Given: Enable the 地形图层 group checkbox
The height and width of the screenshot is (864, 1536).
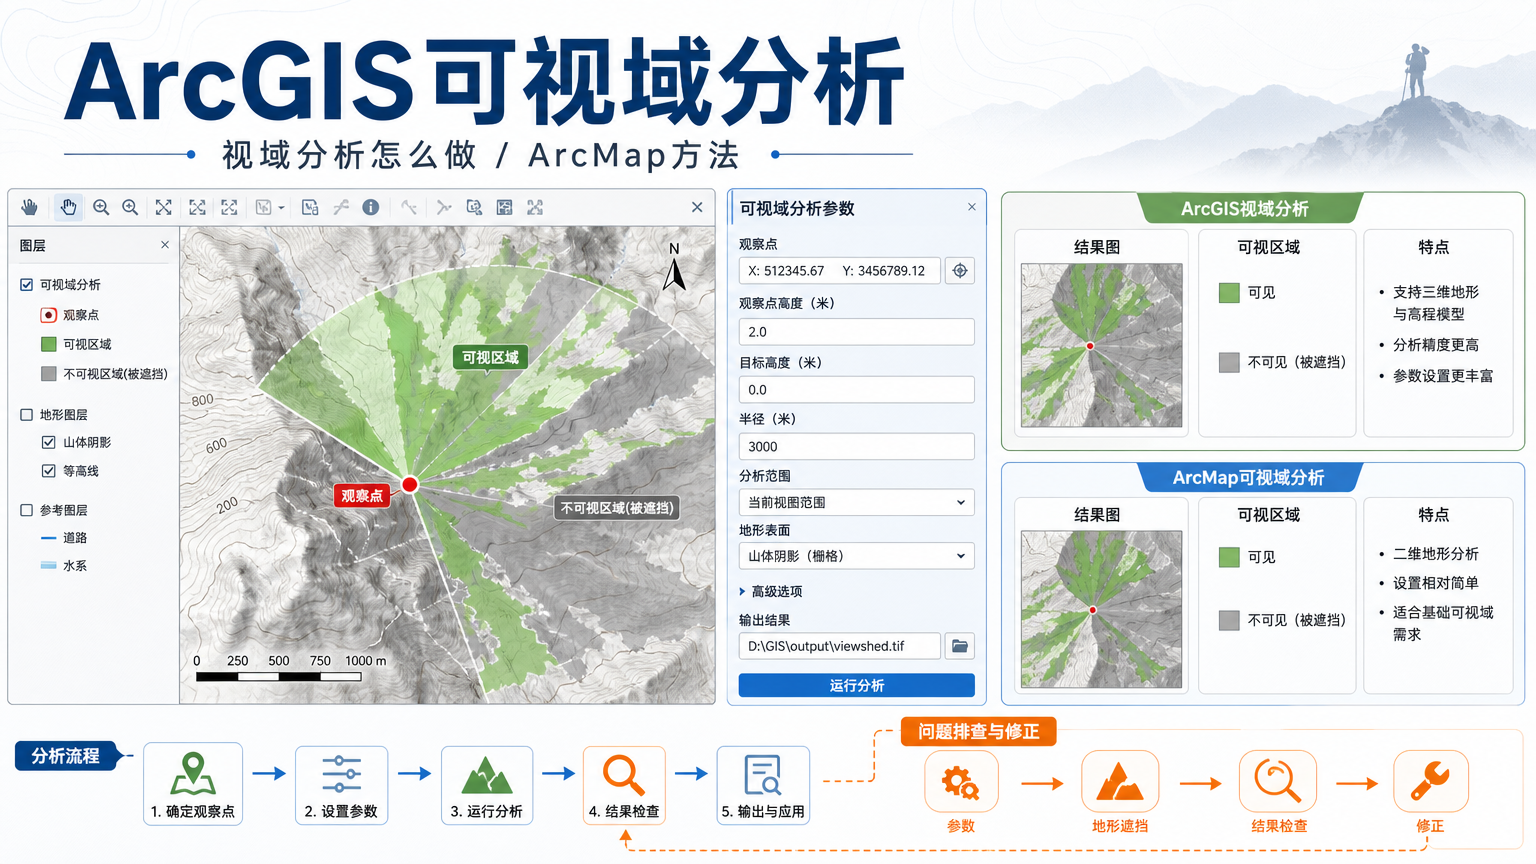Looking at the screenshot, I should point(27,415).
